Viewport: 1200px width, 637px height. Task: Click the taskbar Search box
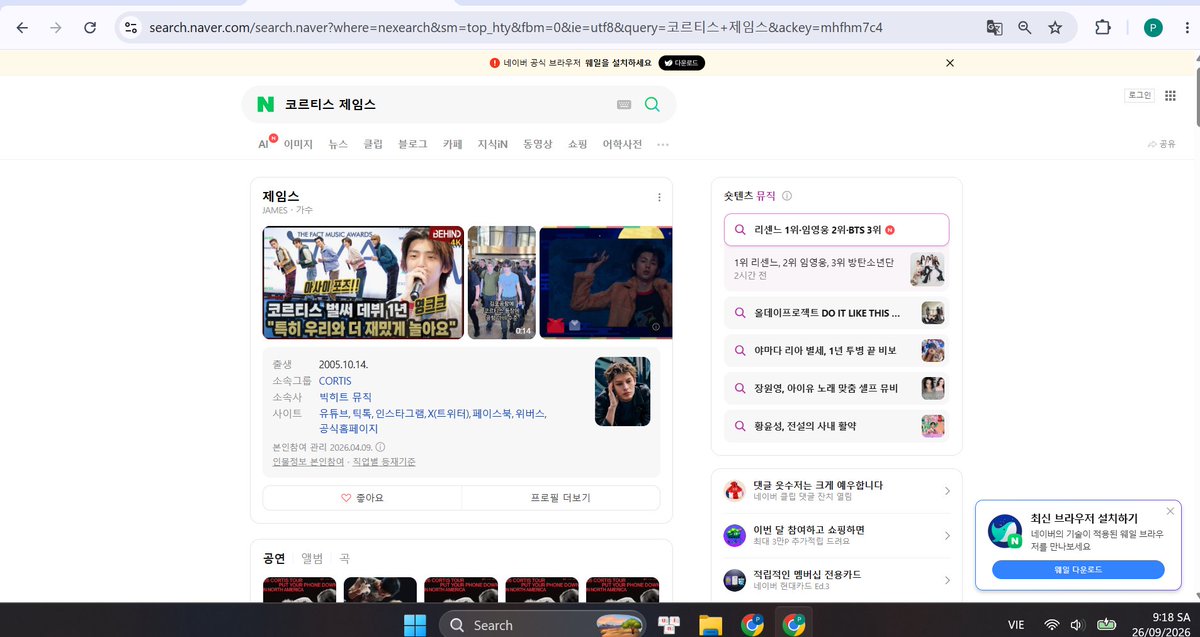(x=545, y=625)
